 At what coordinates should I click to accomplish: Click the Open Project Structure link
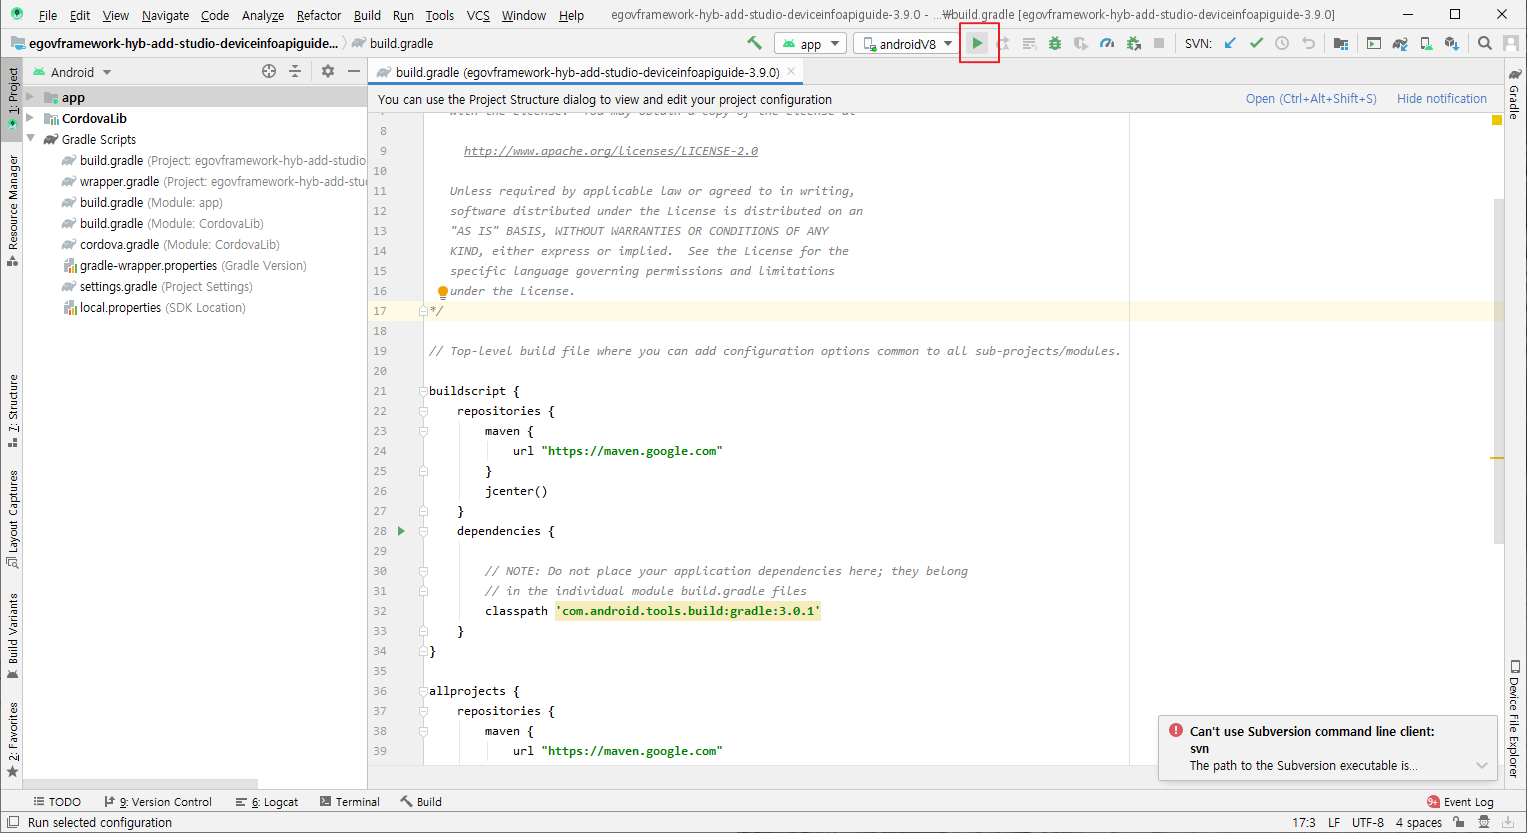1310,98
